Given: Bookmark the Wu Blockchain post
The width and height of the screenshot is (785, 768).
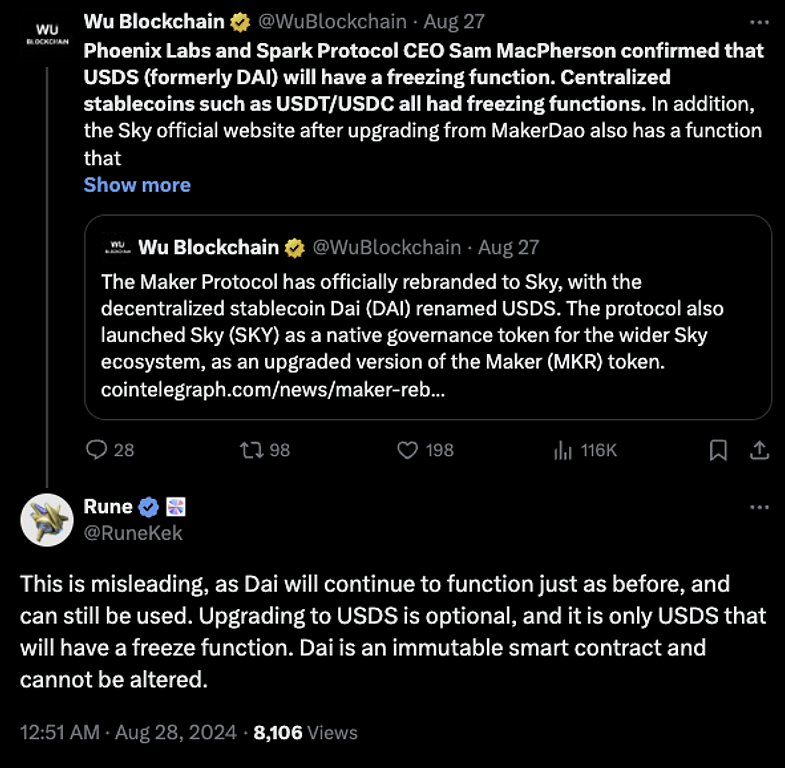Looking at the screenshot, I should point(718,450).
